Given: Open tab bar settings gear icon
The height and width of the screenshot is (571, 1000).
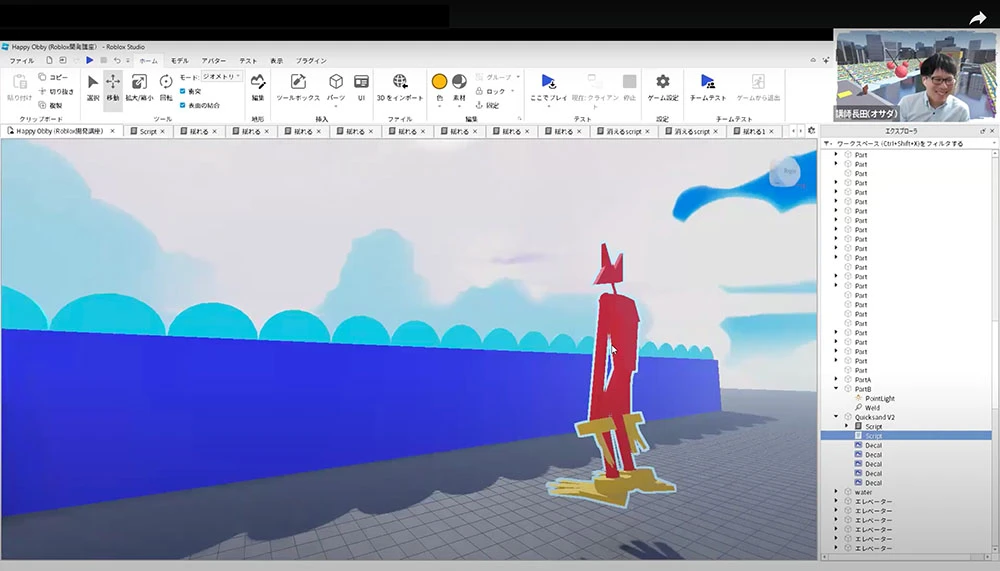Looking at the screenshot, I should pos(811,131).
